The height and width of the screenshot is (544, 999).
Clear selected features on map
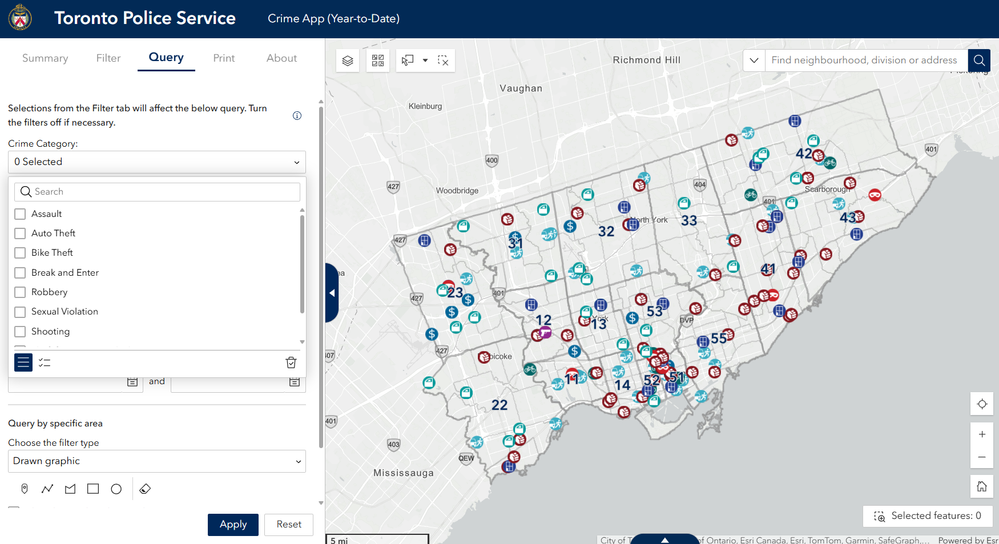[443, 61]
